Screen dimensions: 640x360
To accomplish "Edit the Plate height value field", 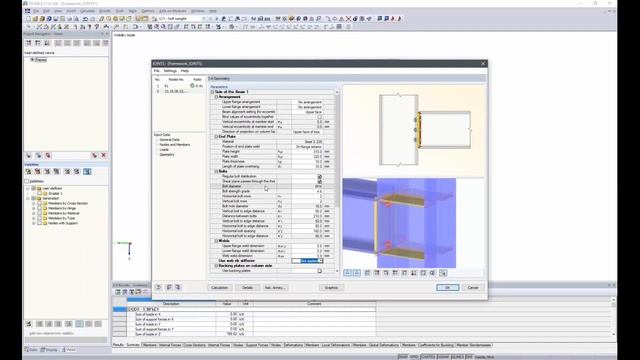I will pyautogui.click(x=307, y=151).
